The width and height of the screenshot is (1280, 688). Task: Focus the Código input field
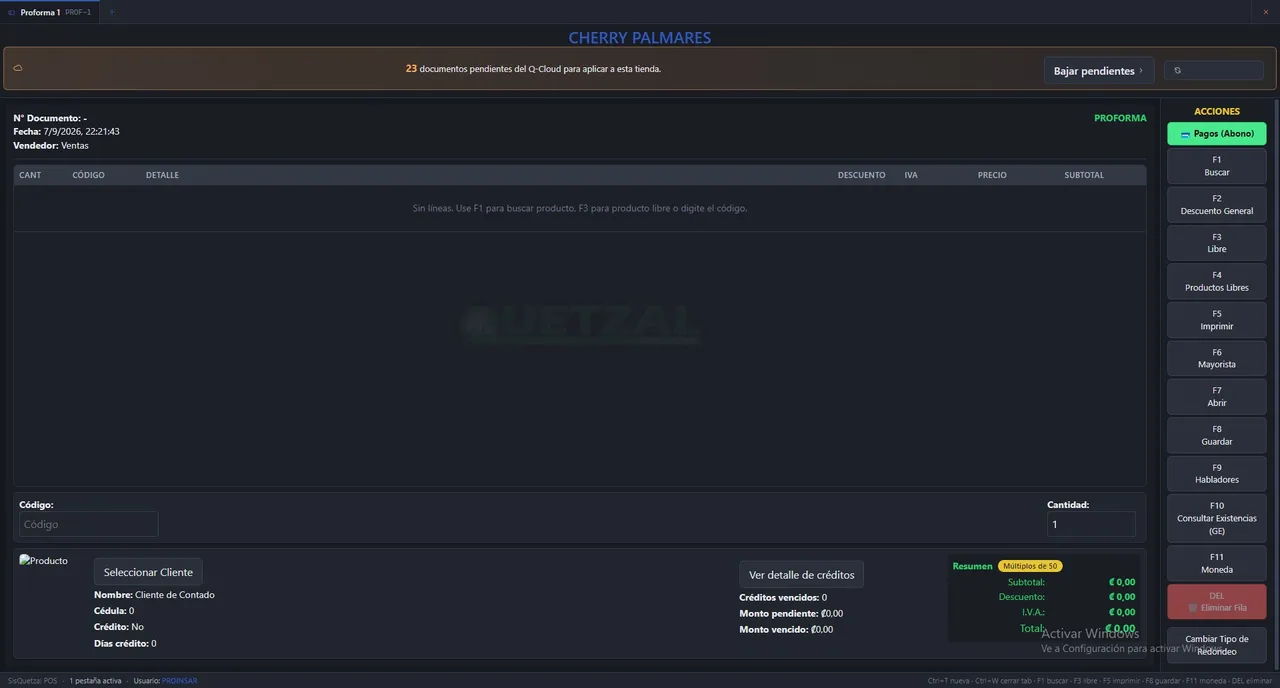point(88,524)
